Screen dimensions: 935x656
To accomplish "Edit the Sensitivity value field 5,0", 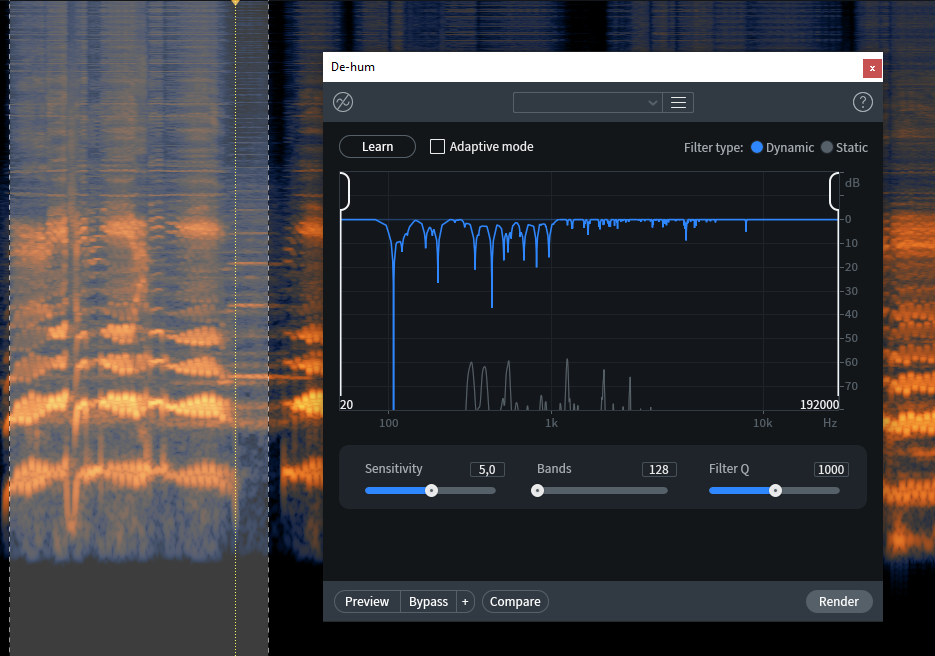I will tap(487, 469).
